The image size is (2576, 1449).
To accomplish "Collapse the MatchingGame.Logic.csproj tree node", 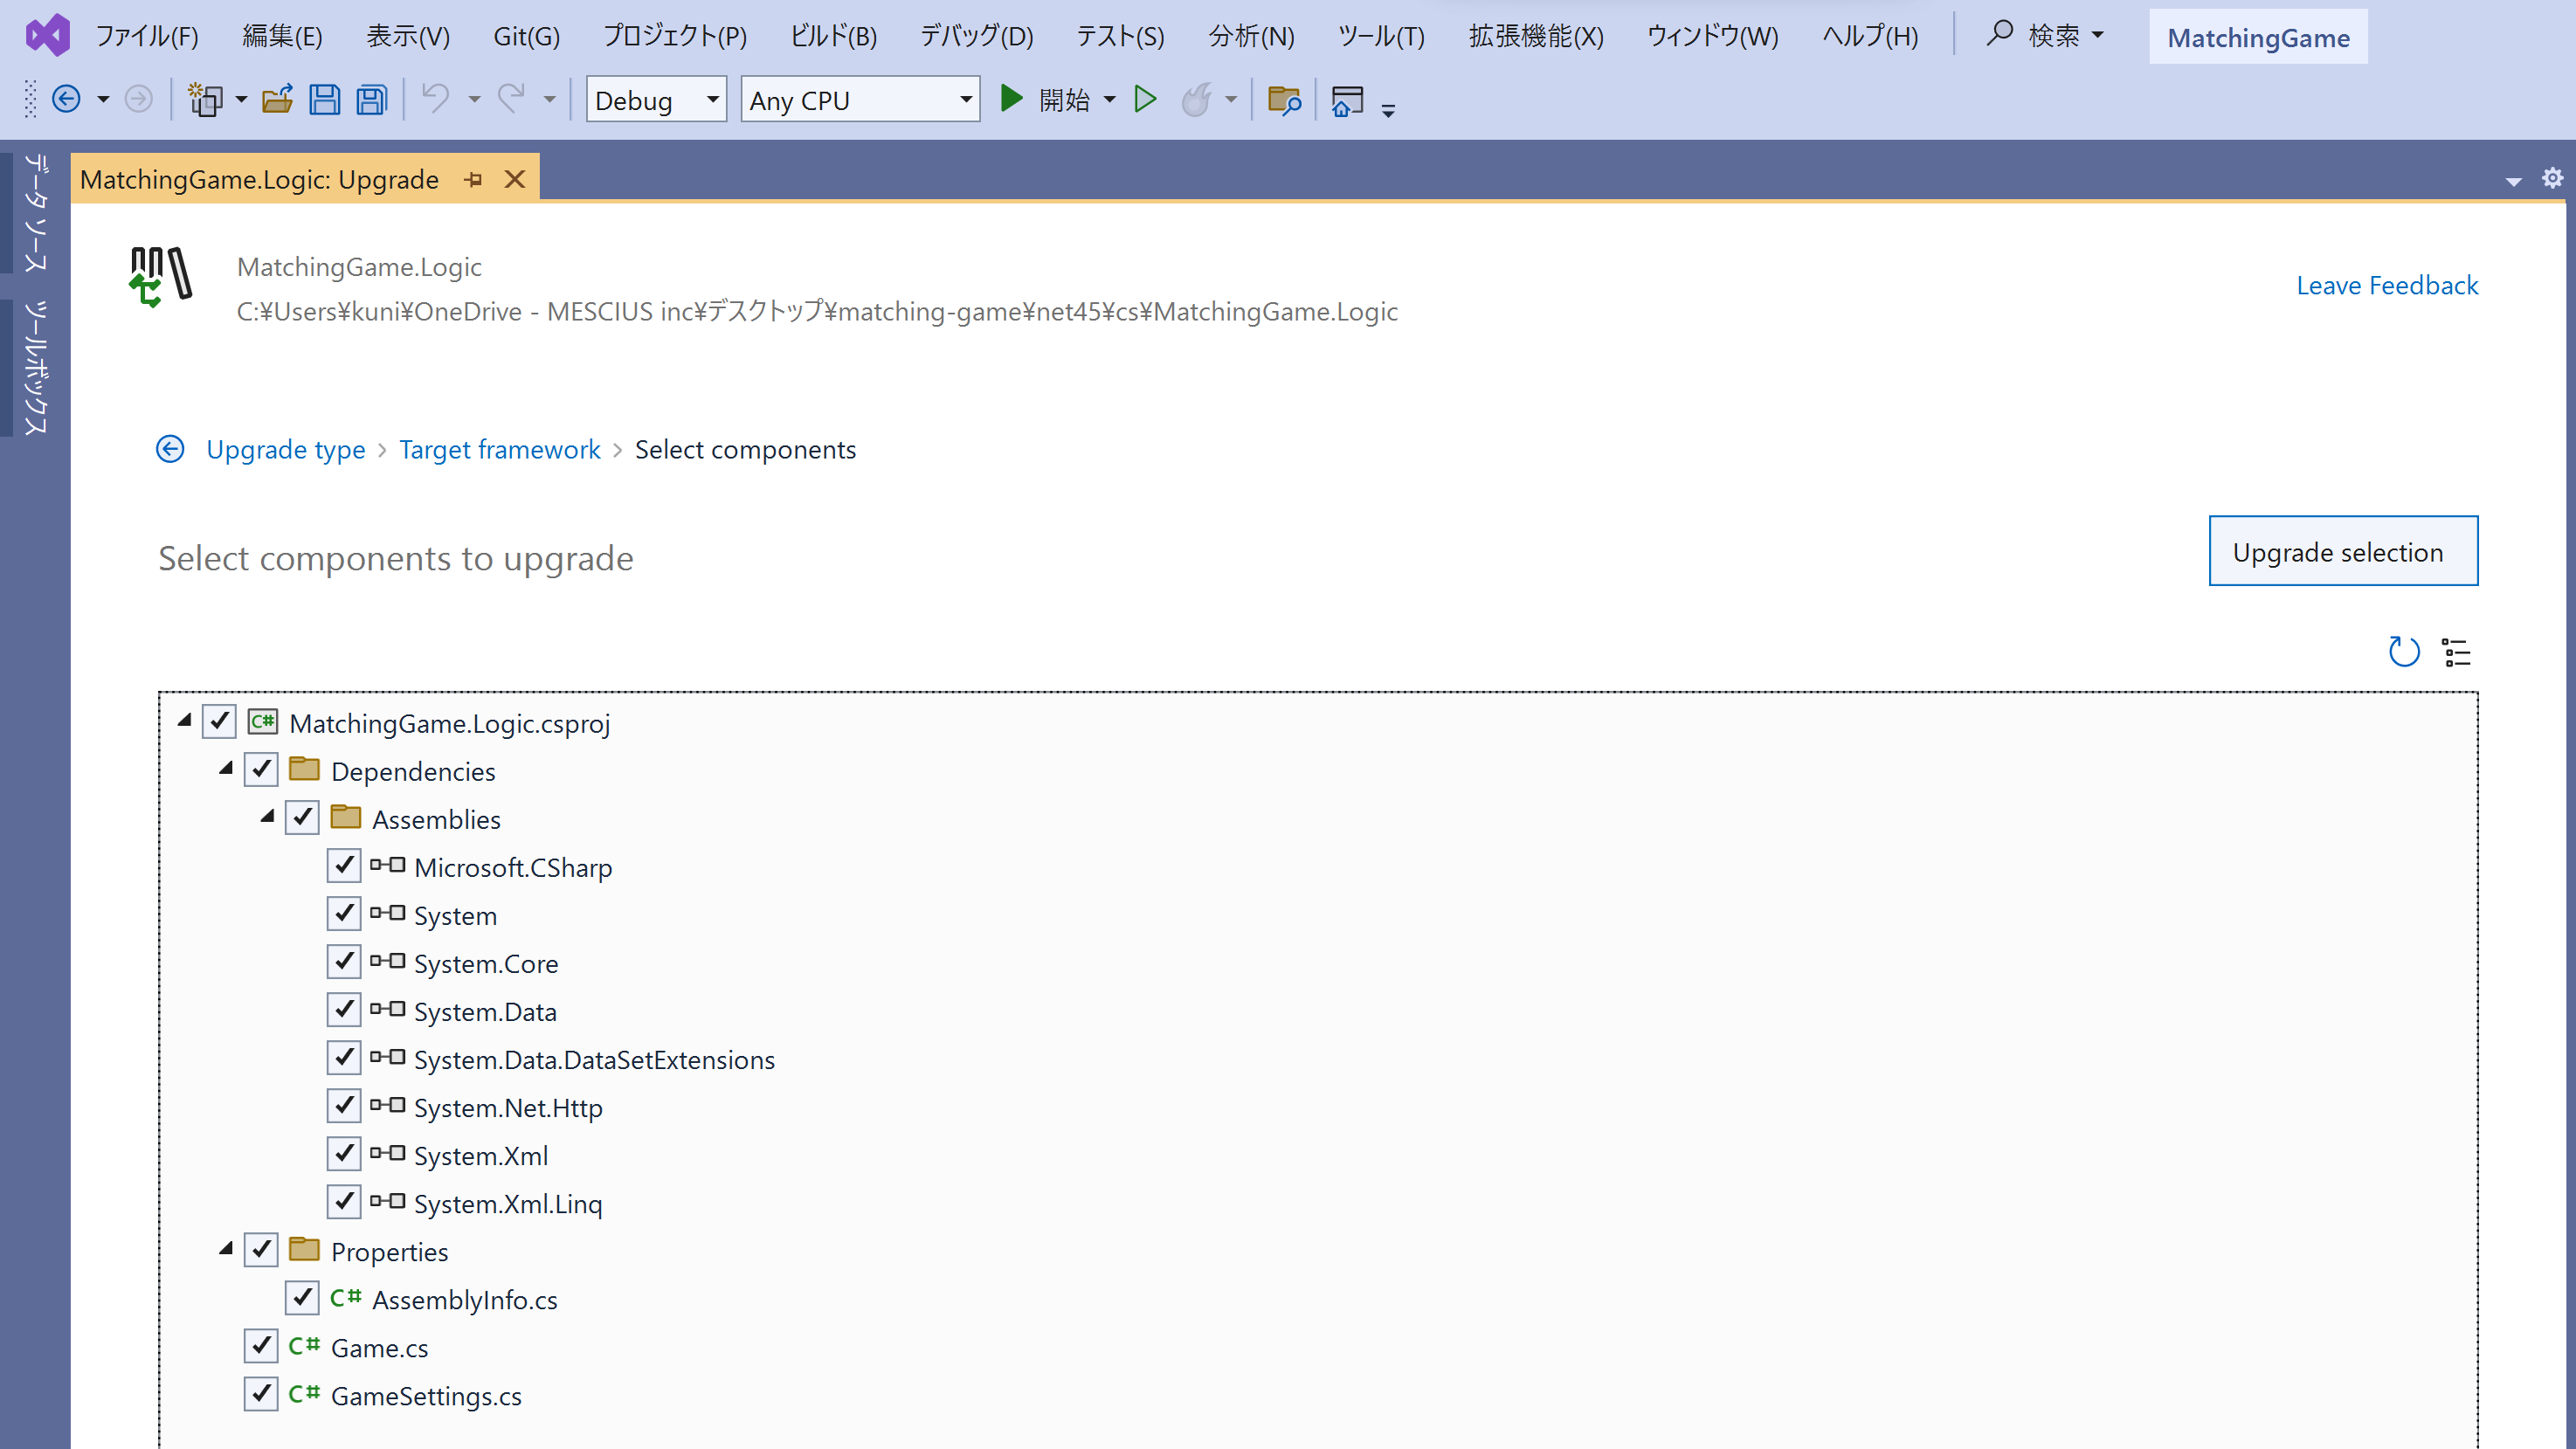I will [x=184, y=720].
